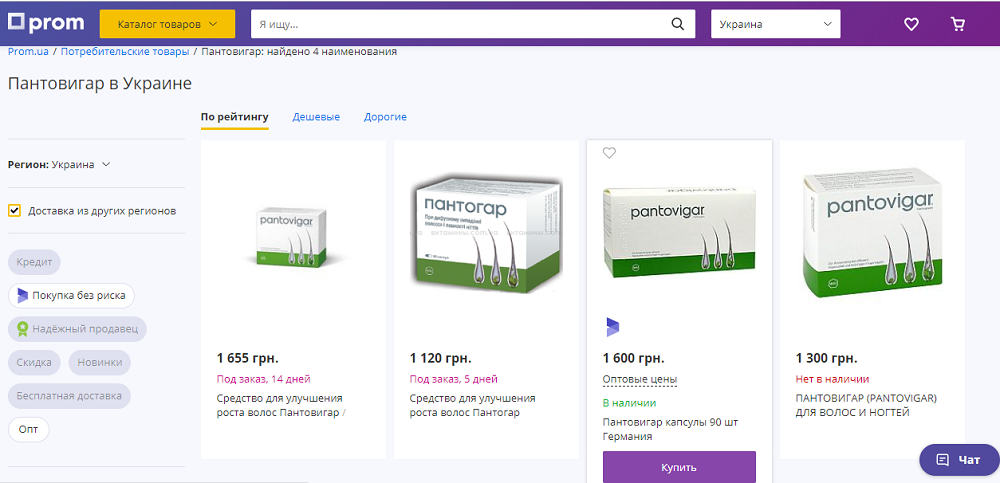Click Под заказ, 5 дней status
This screenshot has height=483, width=1000.
454,379
